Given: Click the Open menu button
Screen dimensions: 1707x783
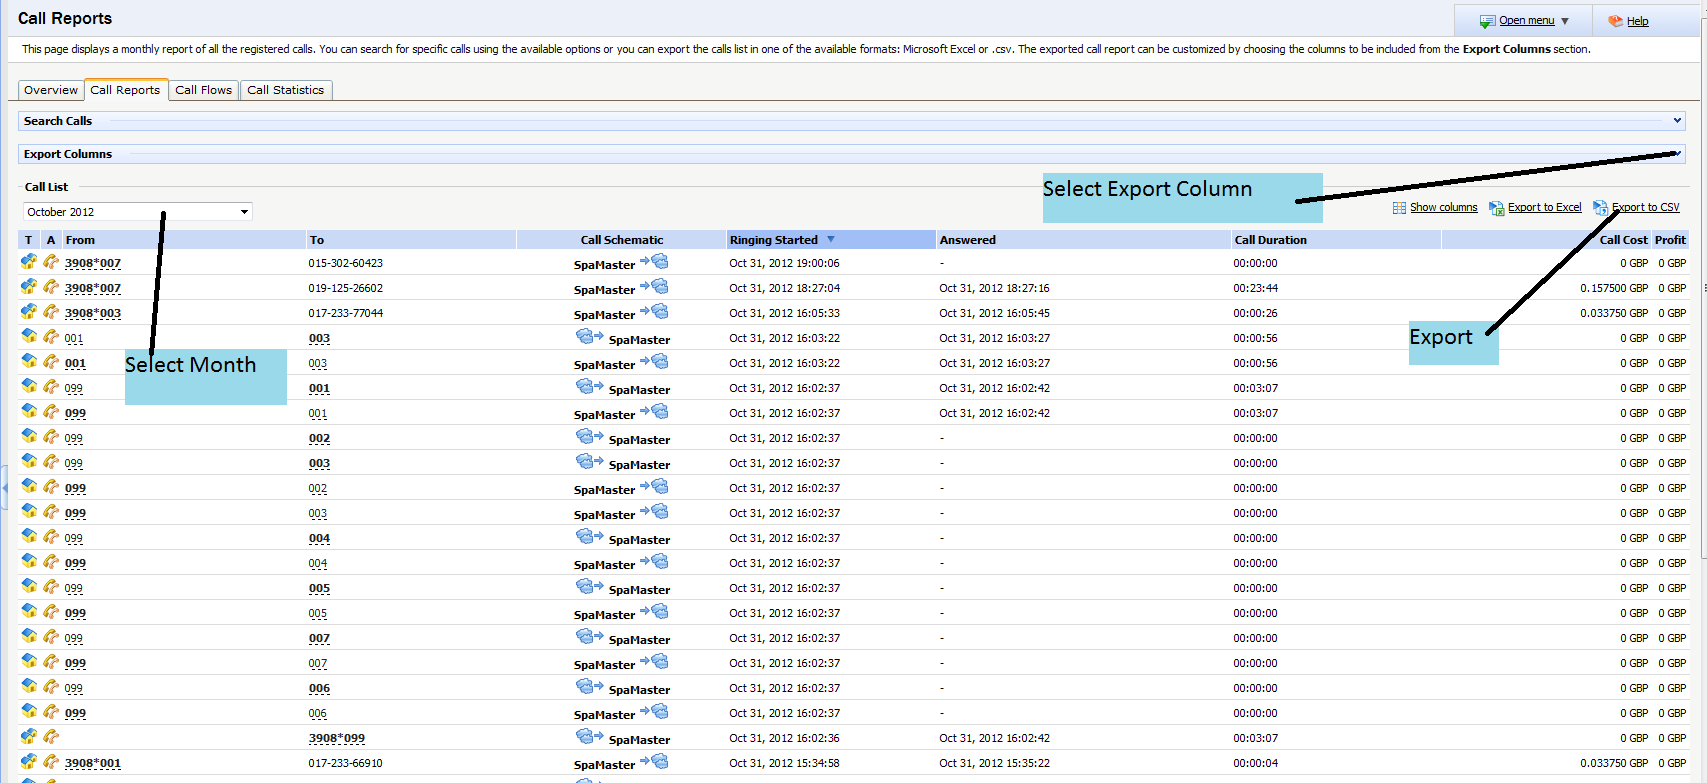Looking at the screenshot, I should click(x=1524, y=21).
